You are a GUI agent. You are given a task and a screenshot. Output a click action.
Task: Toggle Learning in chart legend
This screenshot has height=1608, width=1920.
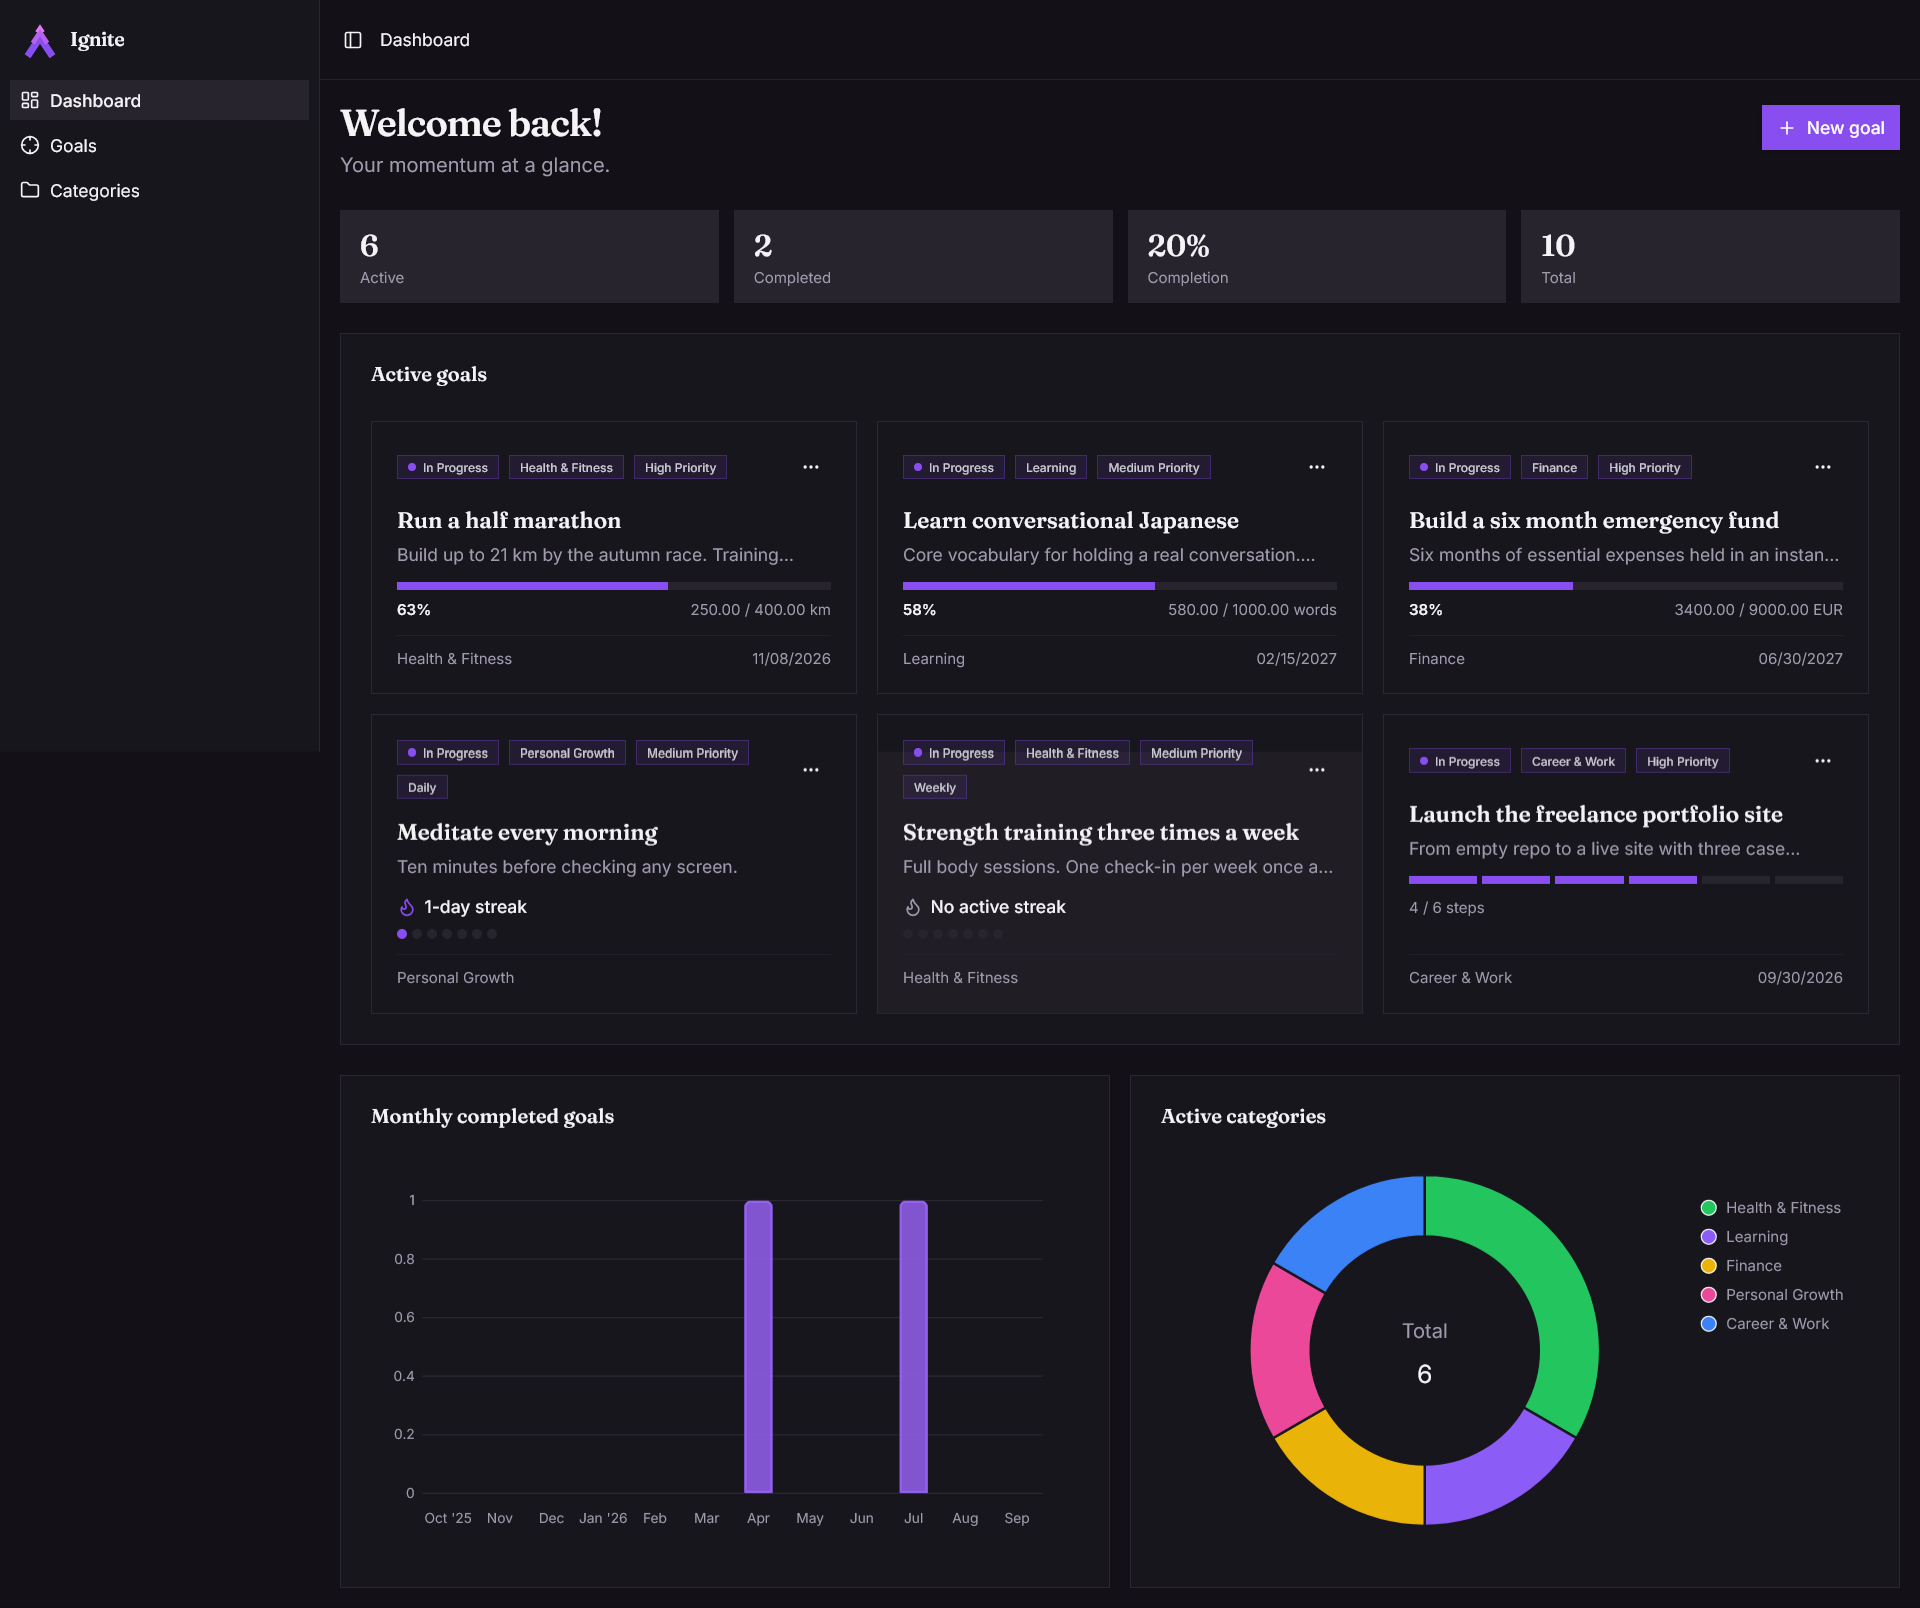point(1745,1236)
